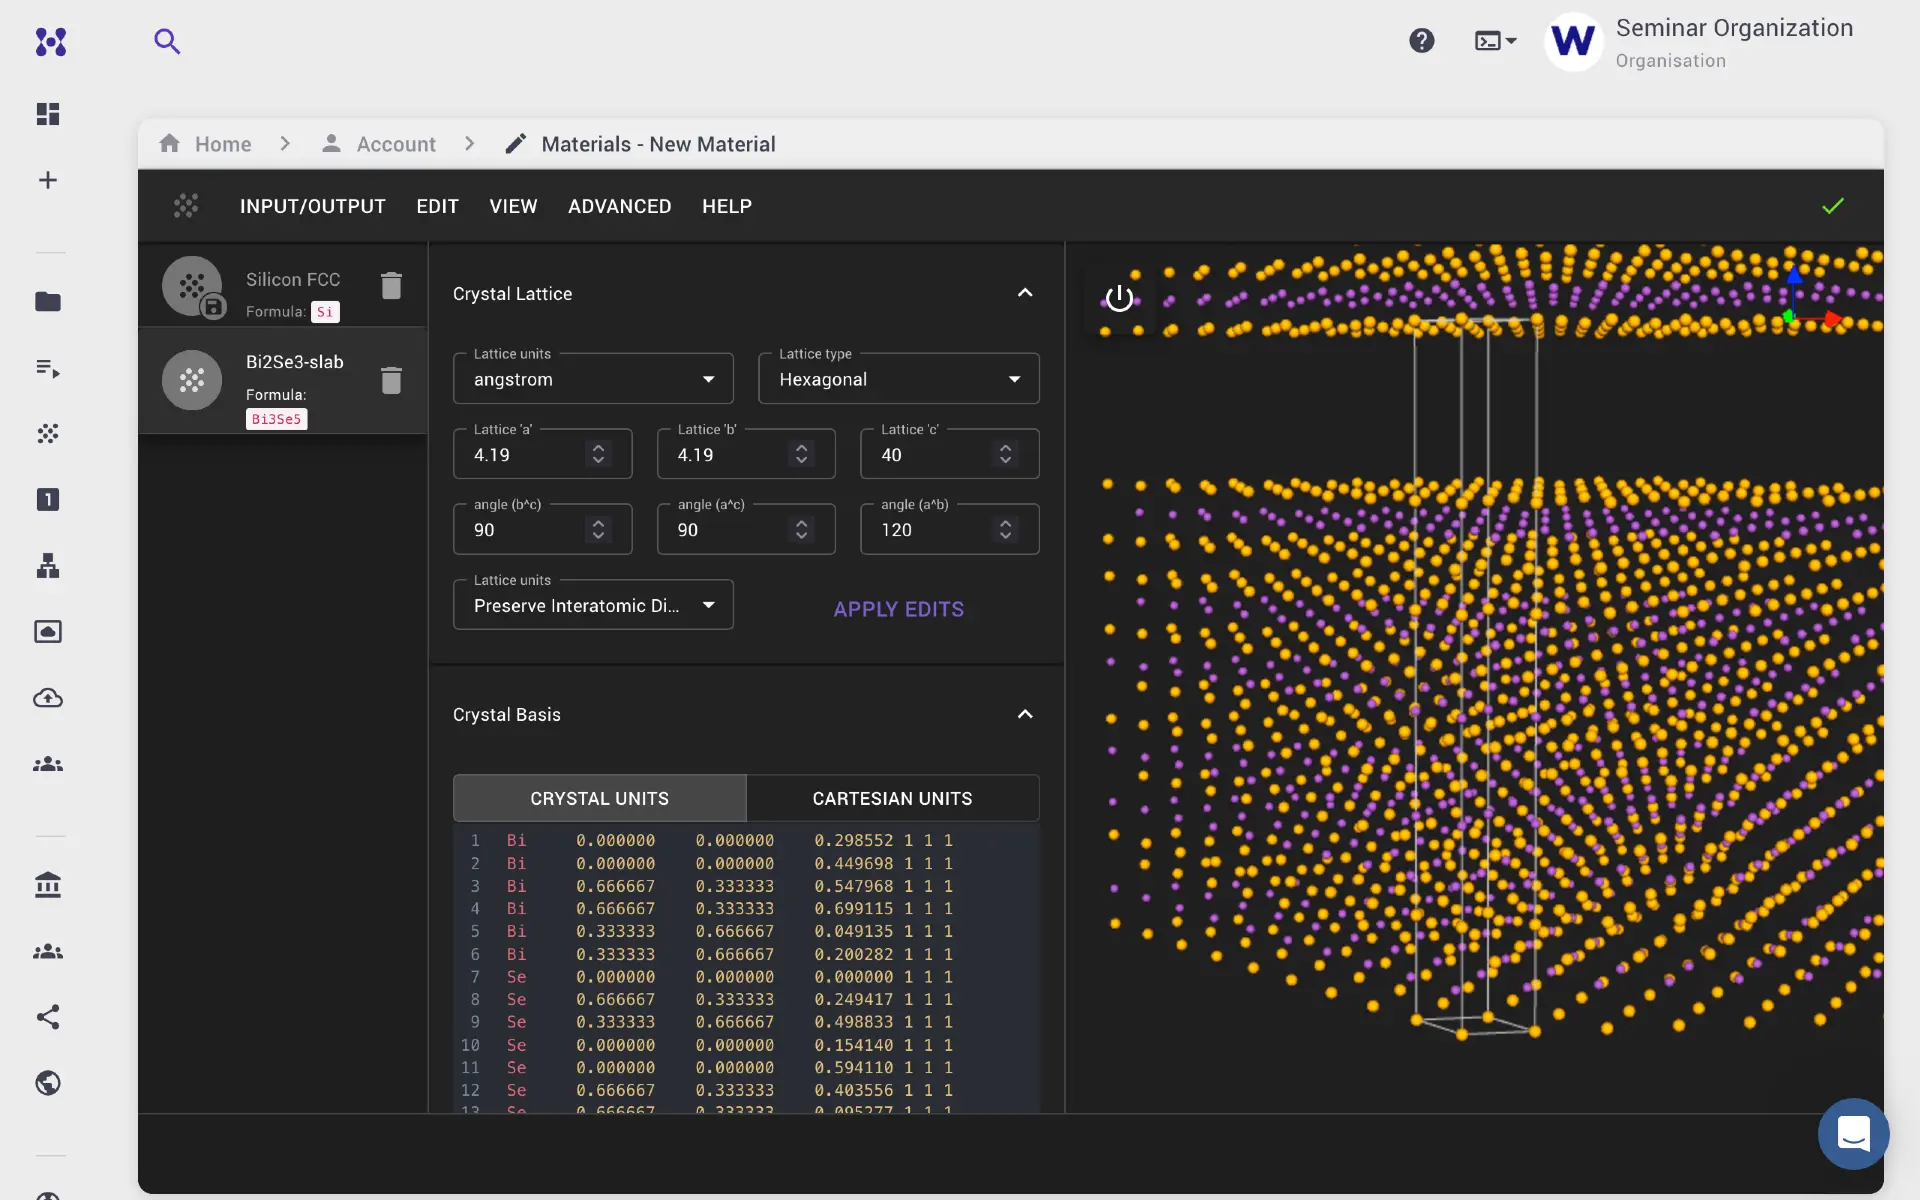The image size is (1920, 1200).
Task: Select Crystal Units basis view
Action: pos(599,798)
